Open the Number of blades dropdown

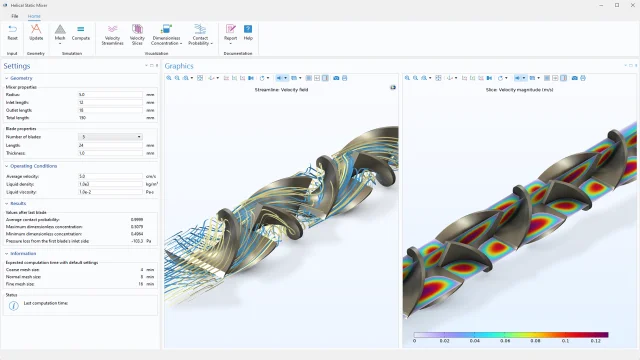coord(110,137)
